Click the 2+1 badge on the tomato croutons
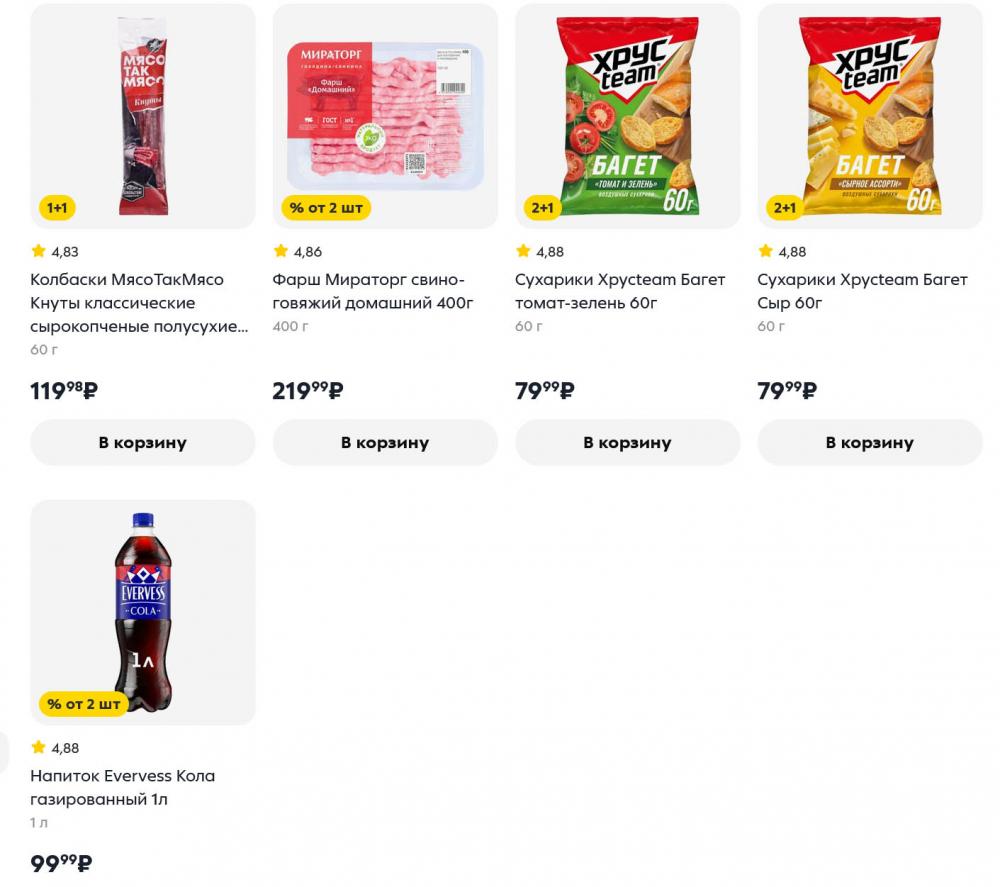The width and height of the screenshot is (1000, 887). (540, 208)
